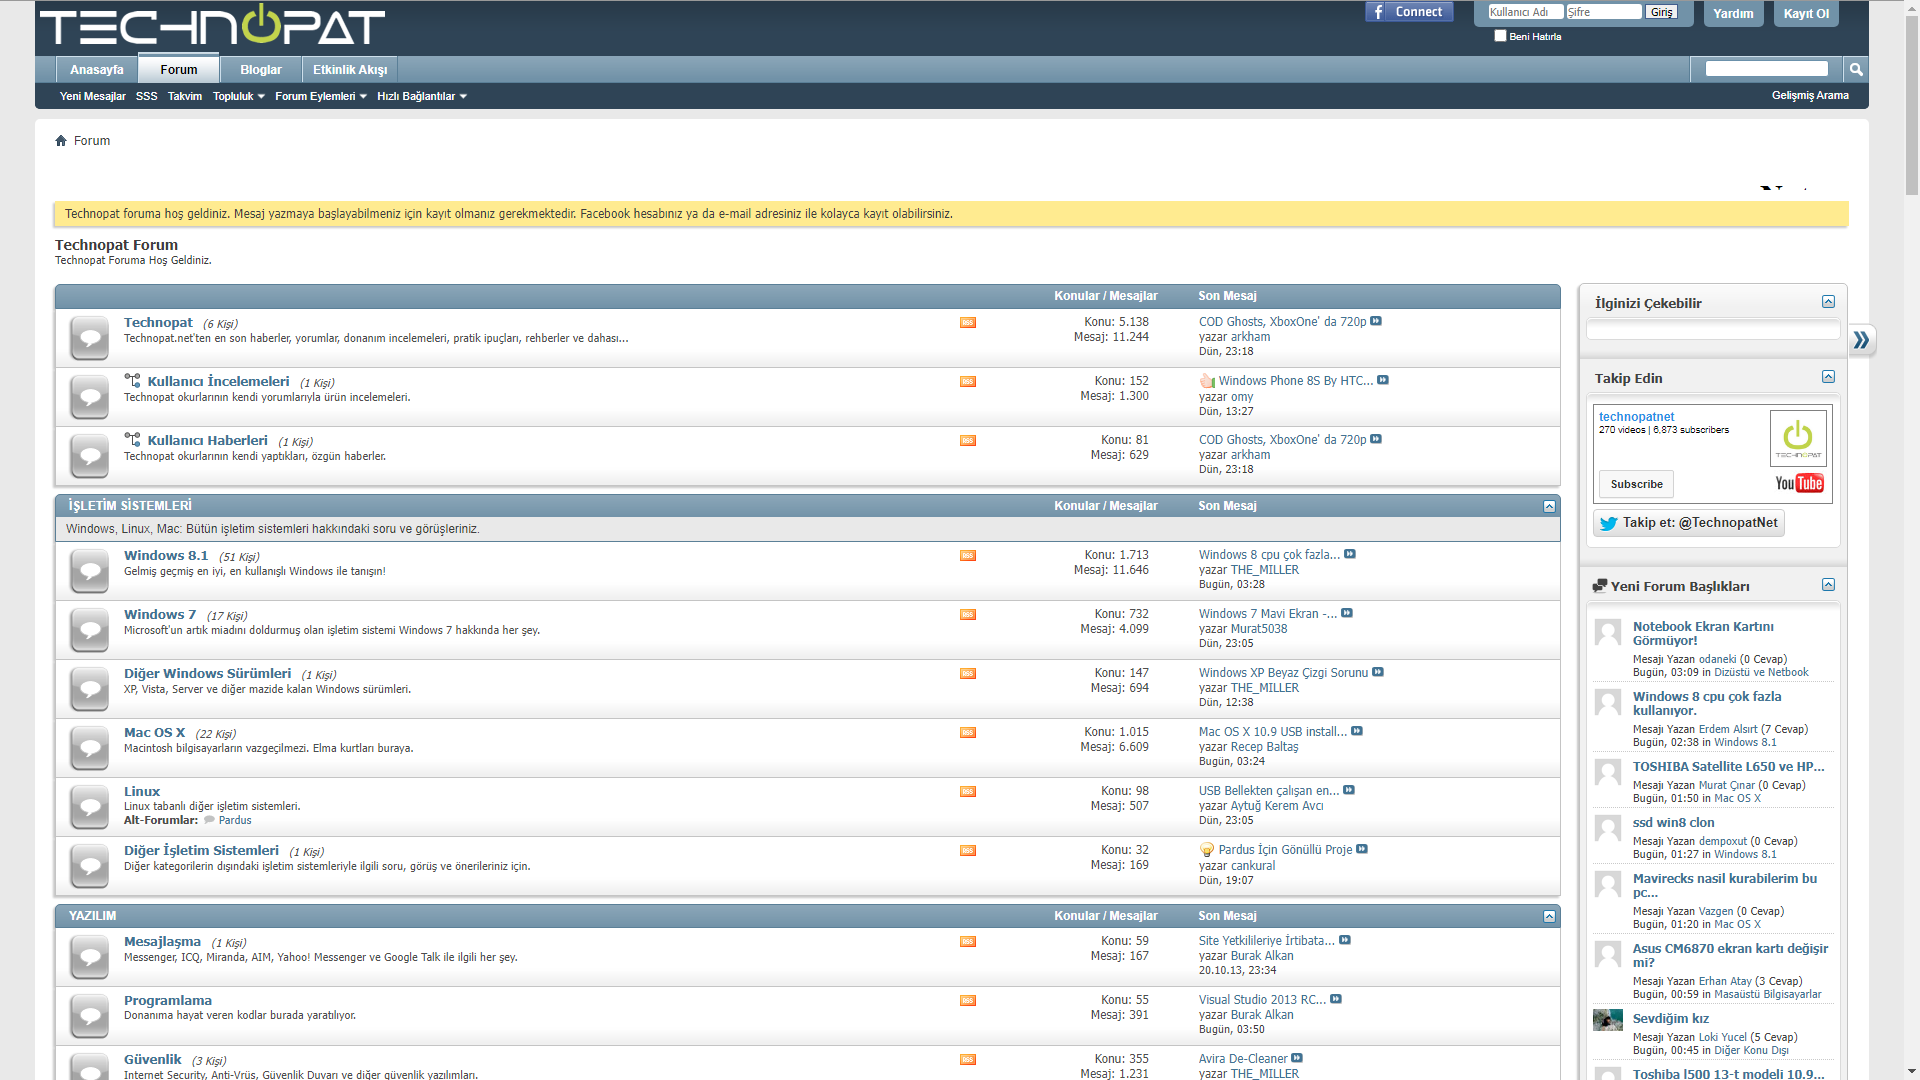The image size is (1920, 1080).
Task: Click the Mac OS X forum status icon
Action: tap(89, 747)
